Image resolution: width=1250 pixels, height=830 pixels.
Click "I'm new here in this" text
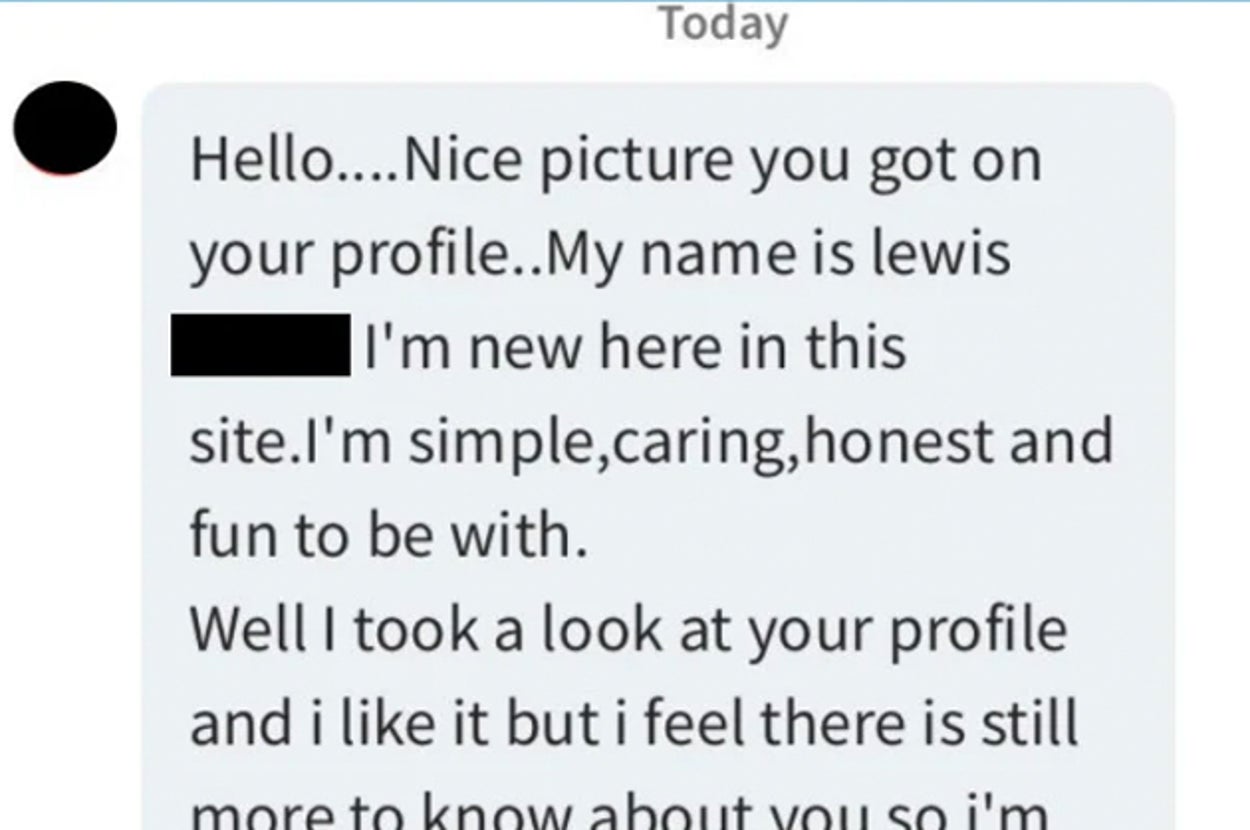[634, 346]
